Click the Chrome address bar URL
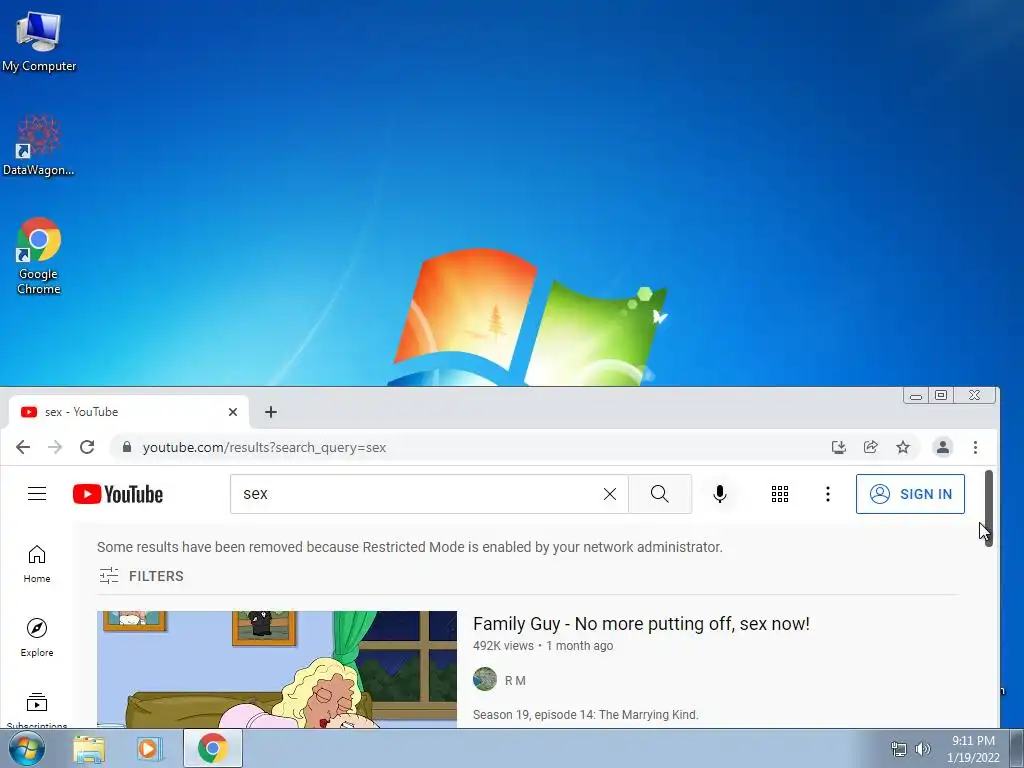The height and width of the screenshot is (768, 1024). pos(264,447)
